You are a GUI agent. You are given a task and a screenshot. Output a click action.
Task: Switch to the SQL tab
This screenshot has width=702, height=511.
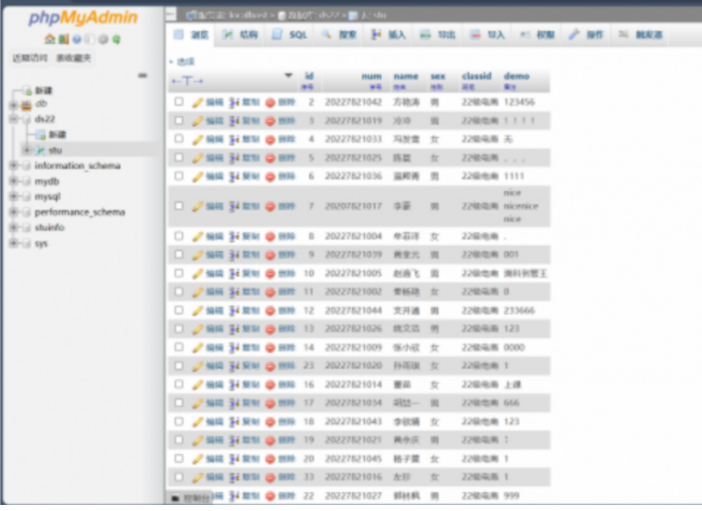coord(290,35)
